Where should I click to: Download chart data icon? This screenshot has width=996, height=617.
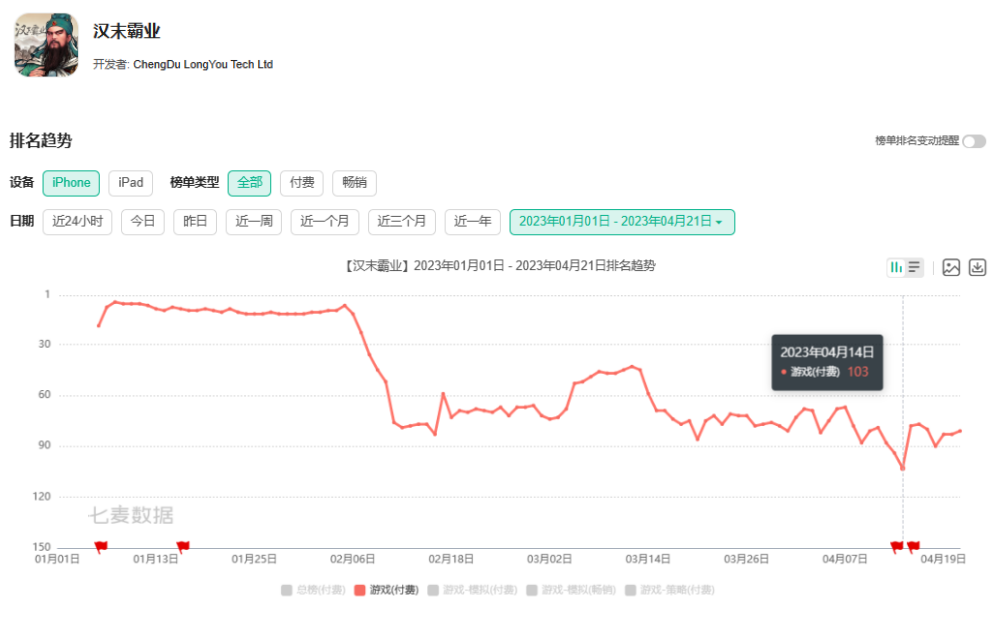coord(977,268)
